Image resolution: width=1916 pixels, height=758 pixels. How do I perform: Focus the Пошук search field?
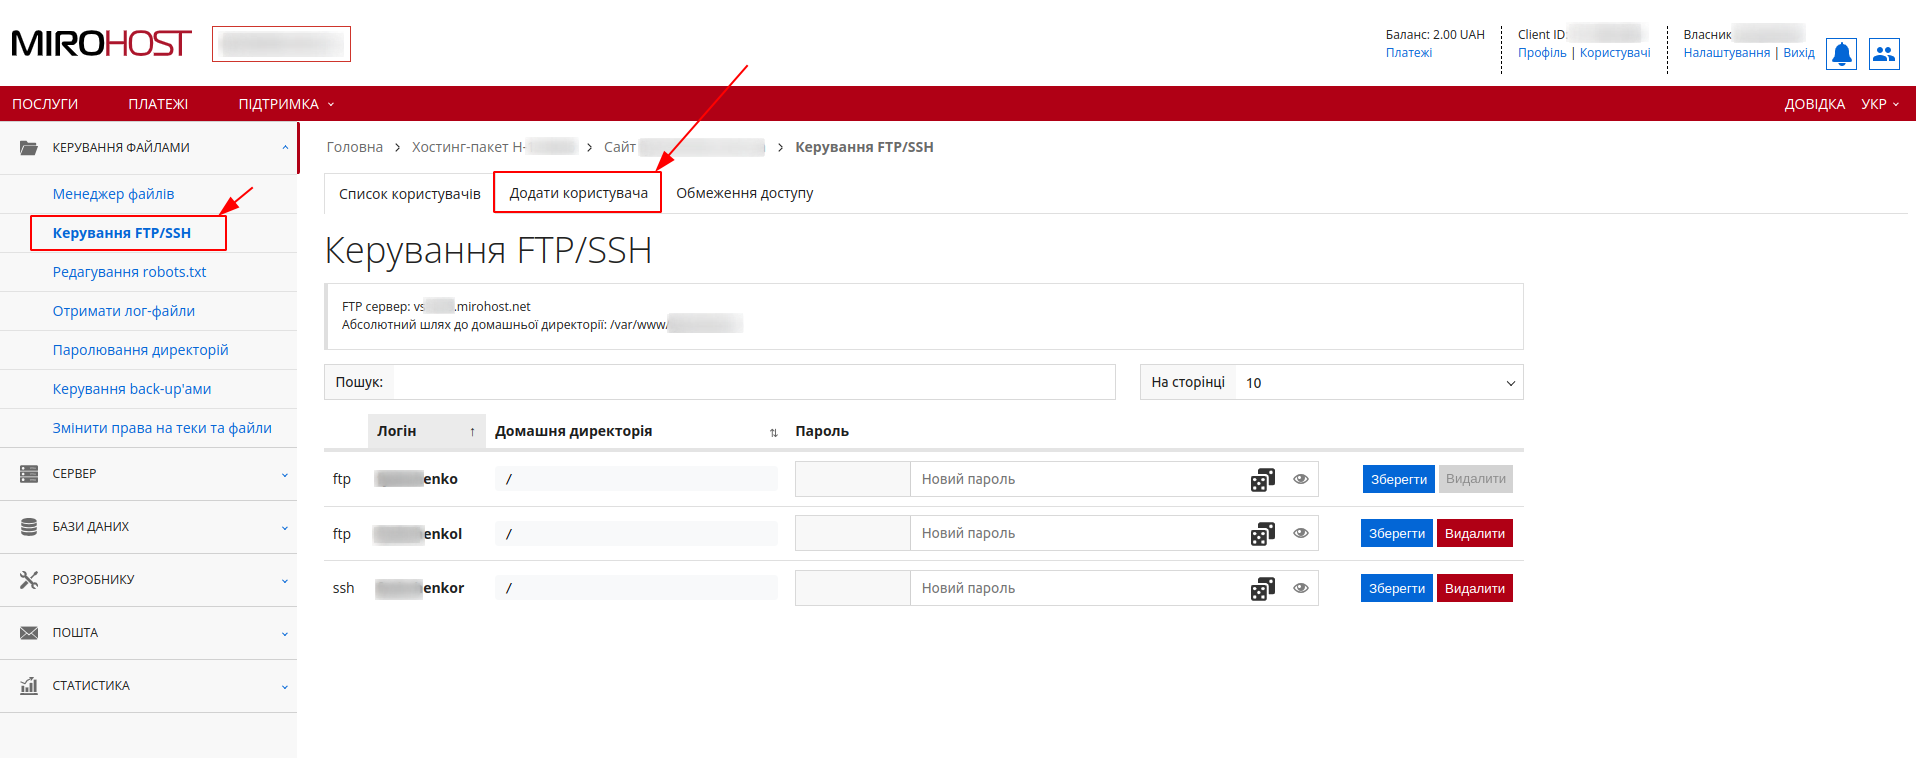point(754,382)
